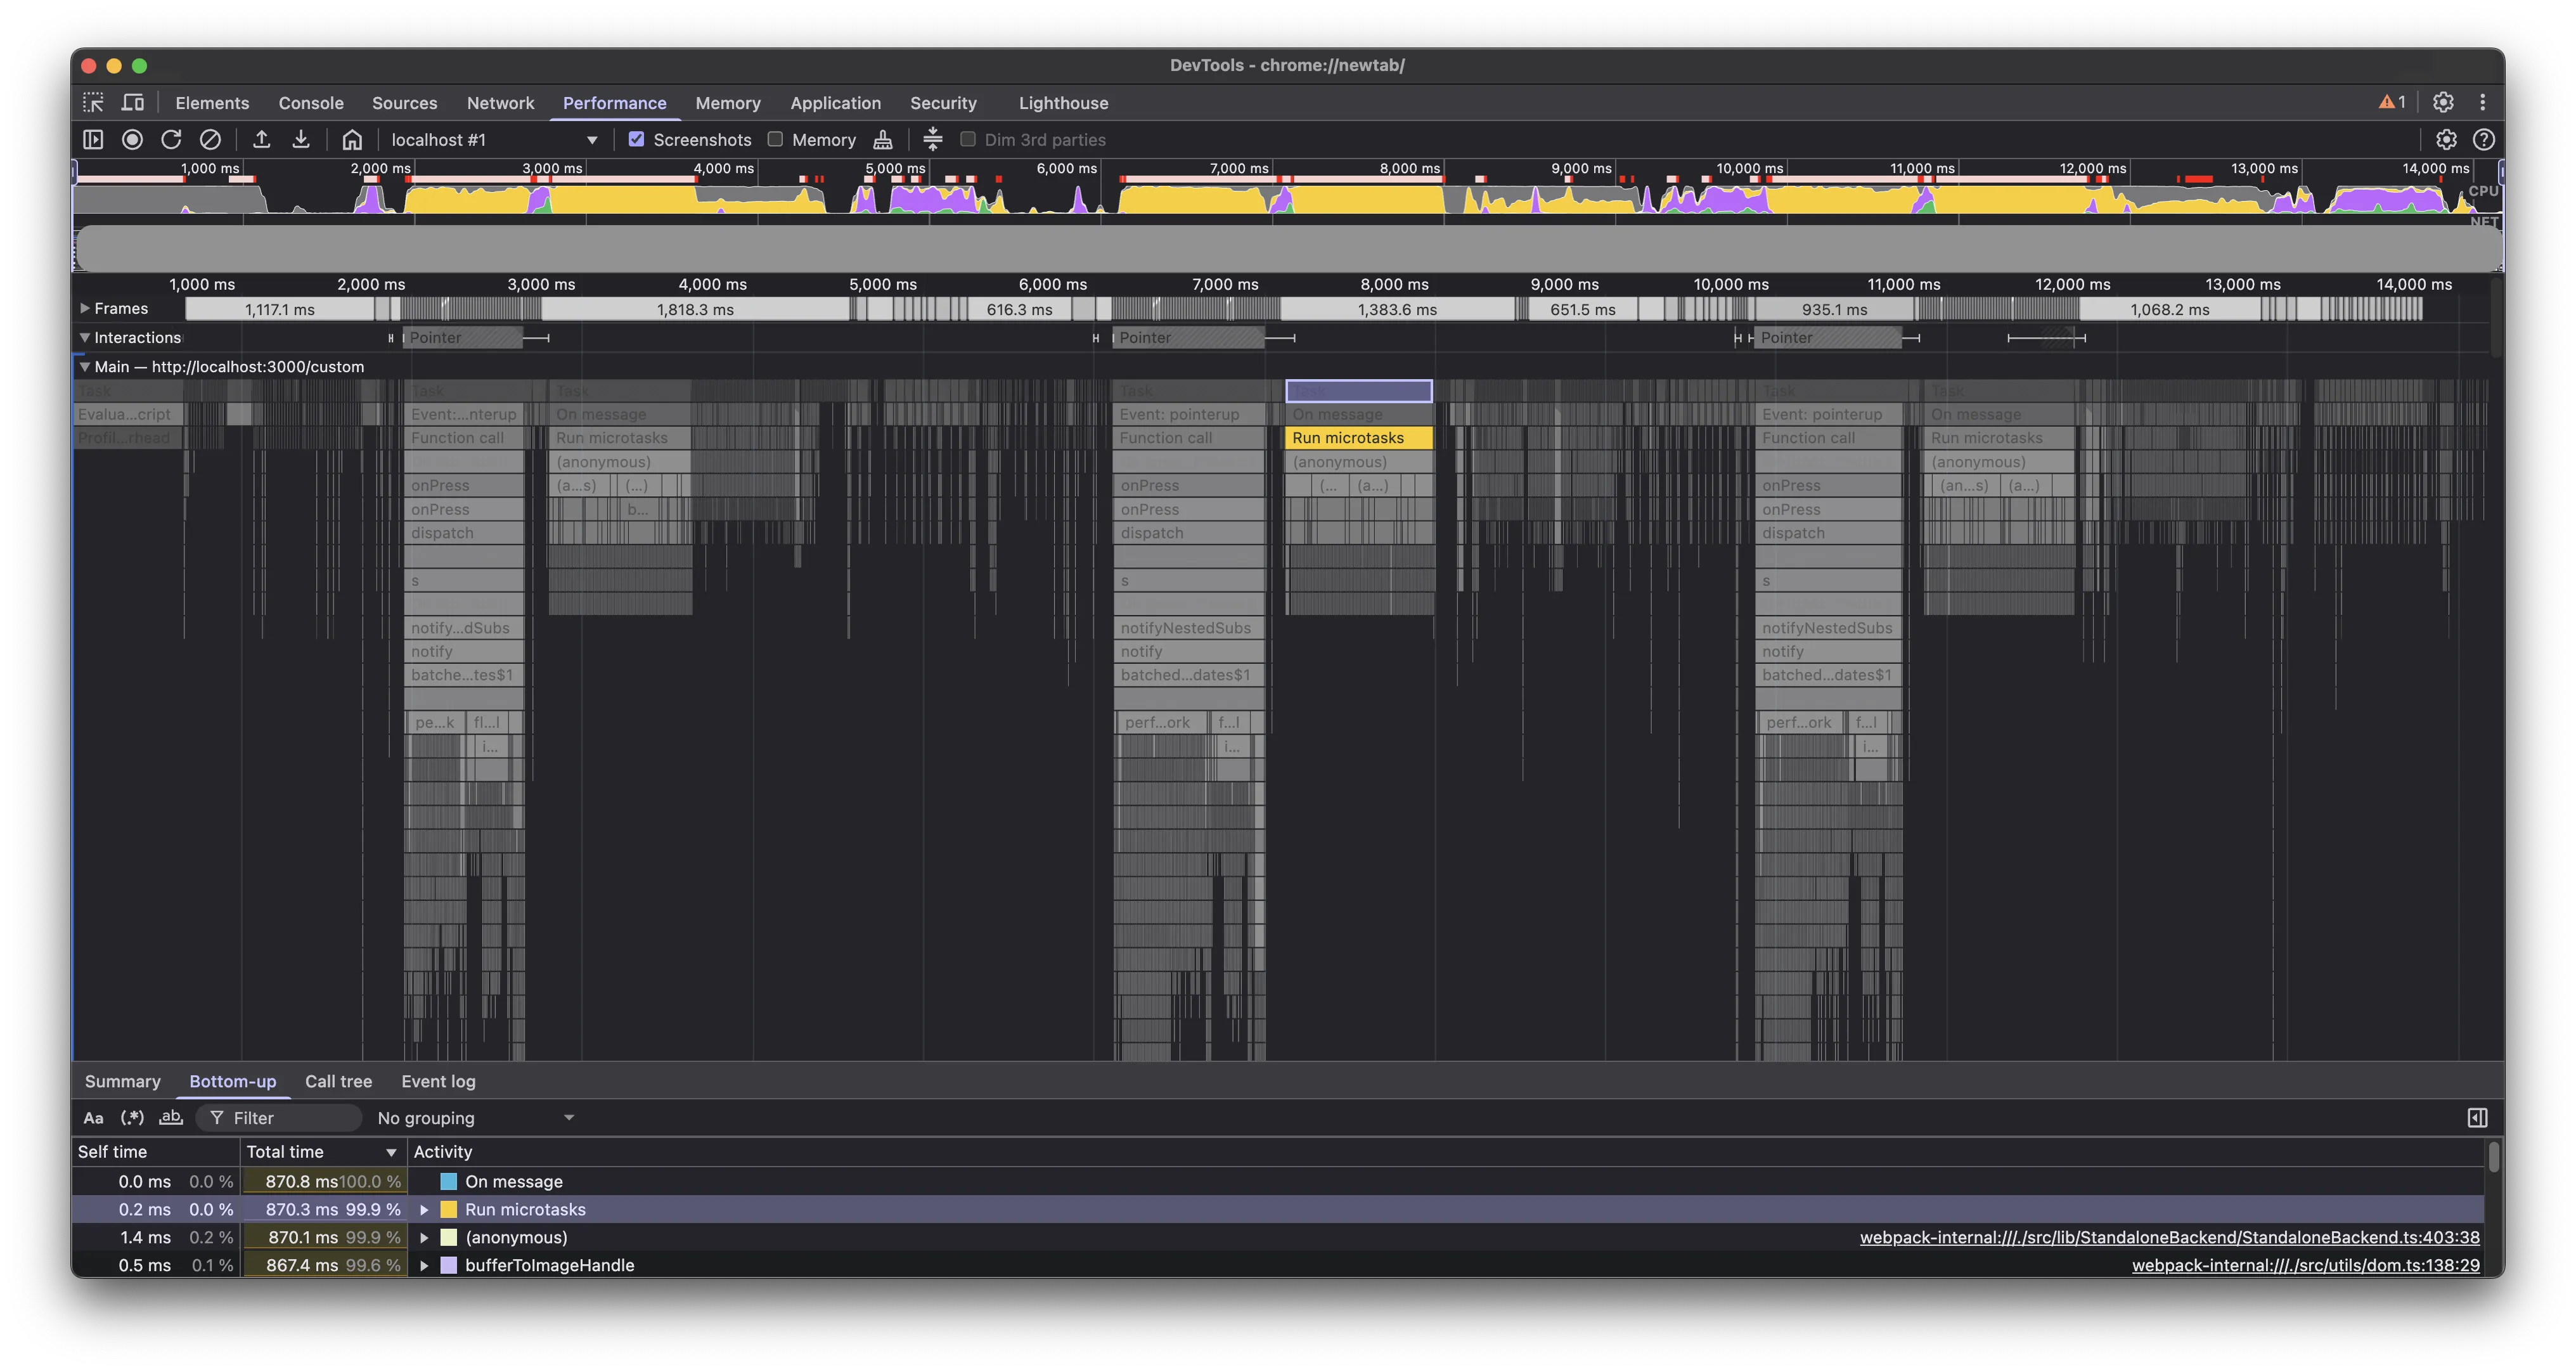Uncheck the Screenshots checkbox
Viewport: 2576px width, 1372px height.
(x=636, y=139)
